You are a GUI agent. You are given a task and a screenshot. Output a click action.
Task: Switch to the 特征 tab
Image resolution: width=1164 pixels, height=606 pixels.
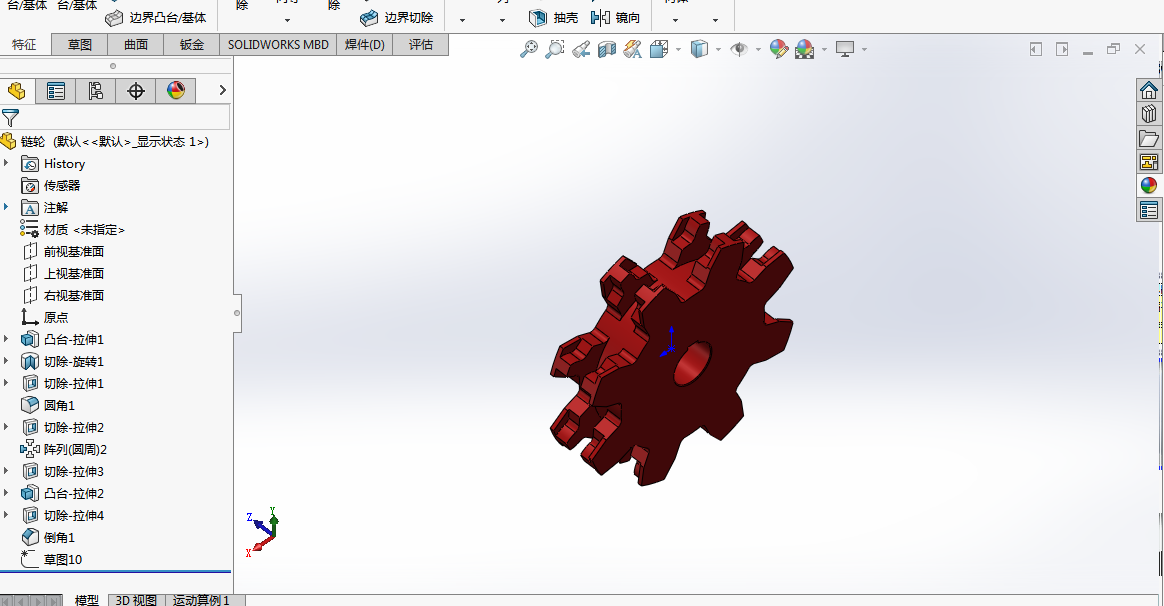point(24,45)
